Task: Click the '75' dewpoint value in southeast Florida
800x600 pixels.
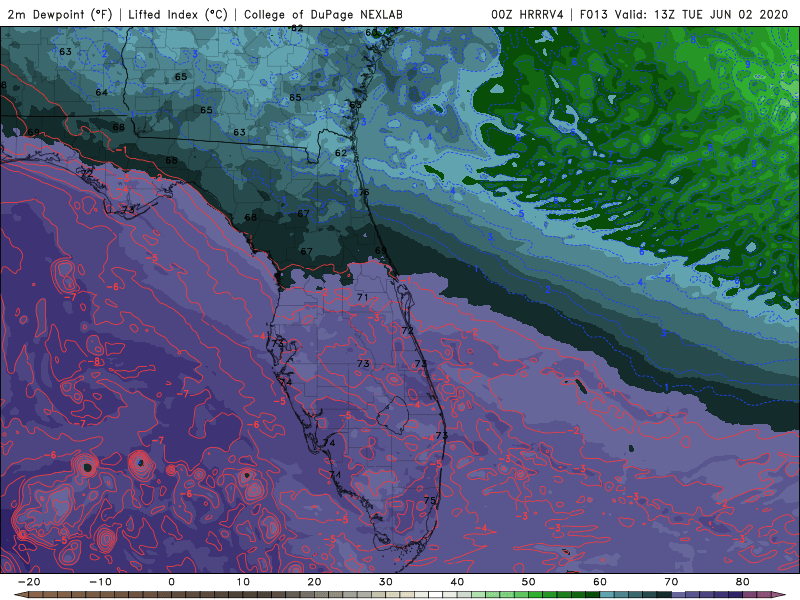Action: point(430,501)
